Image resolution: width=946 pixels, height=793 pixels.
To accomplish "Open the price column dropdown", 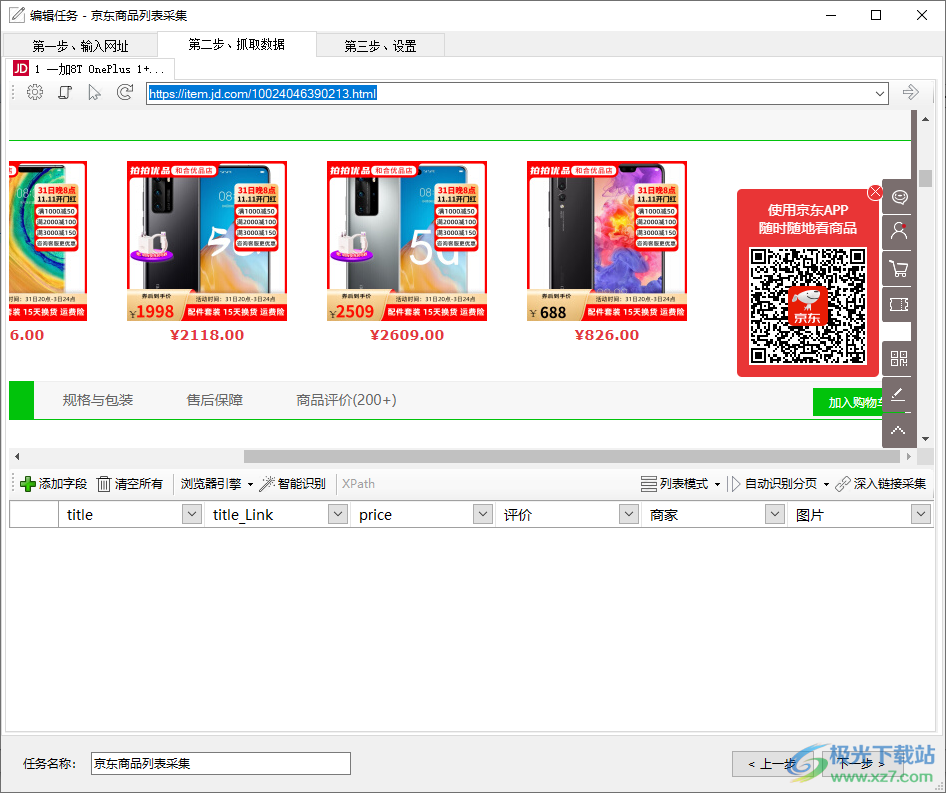I will 483,514.
